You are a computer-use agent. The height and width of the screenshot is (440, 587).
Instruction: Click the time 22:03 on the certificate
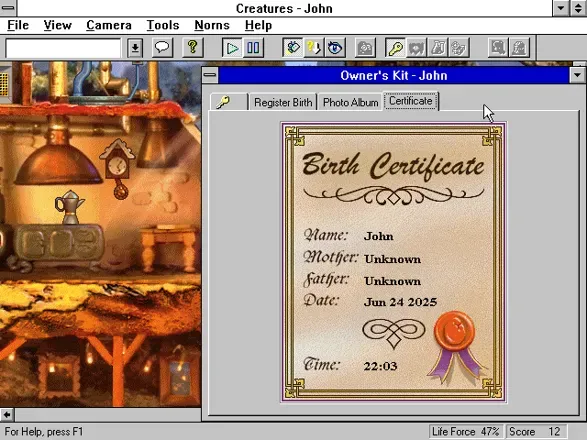point(380,366)
